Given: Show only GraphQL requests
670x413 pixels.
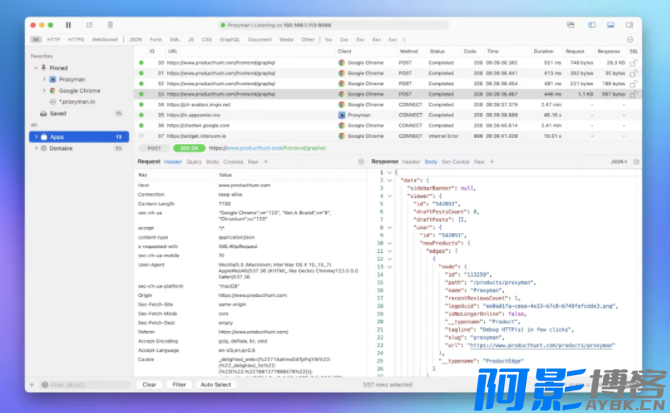Looking at the screenshot, I should point(230,40).
